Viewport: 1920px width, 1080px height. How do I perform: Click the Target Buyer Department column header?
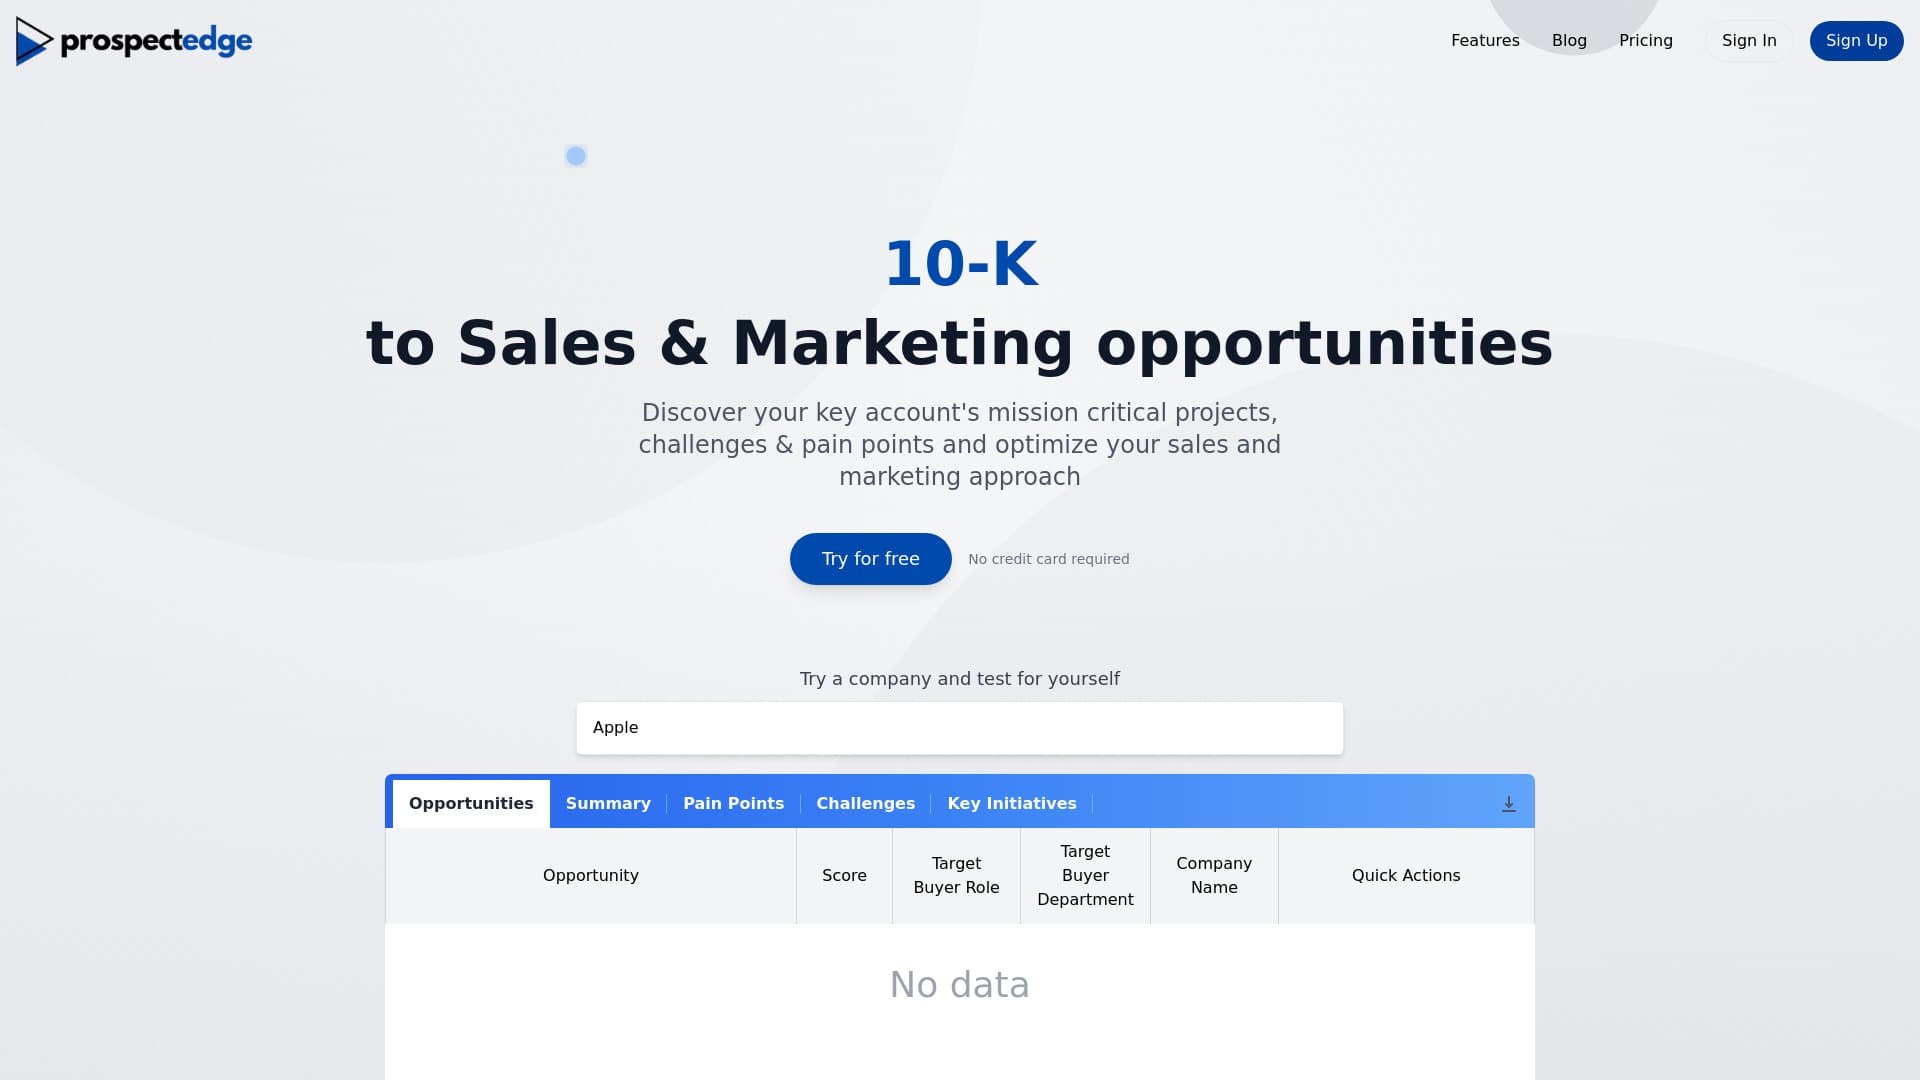click(1085, 876)
